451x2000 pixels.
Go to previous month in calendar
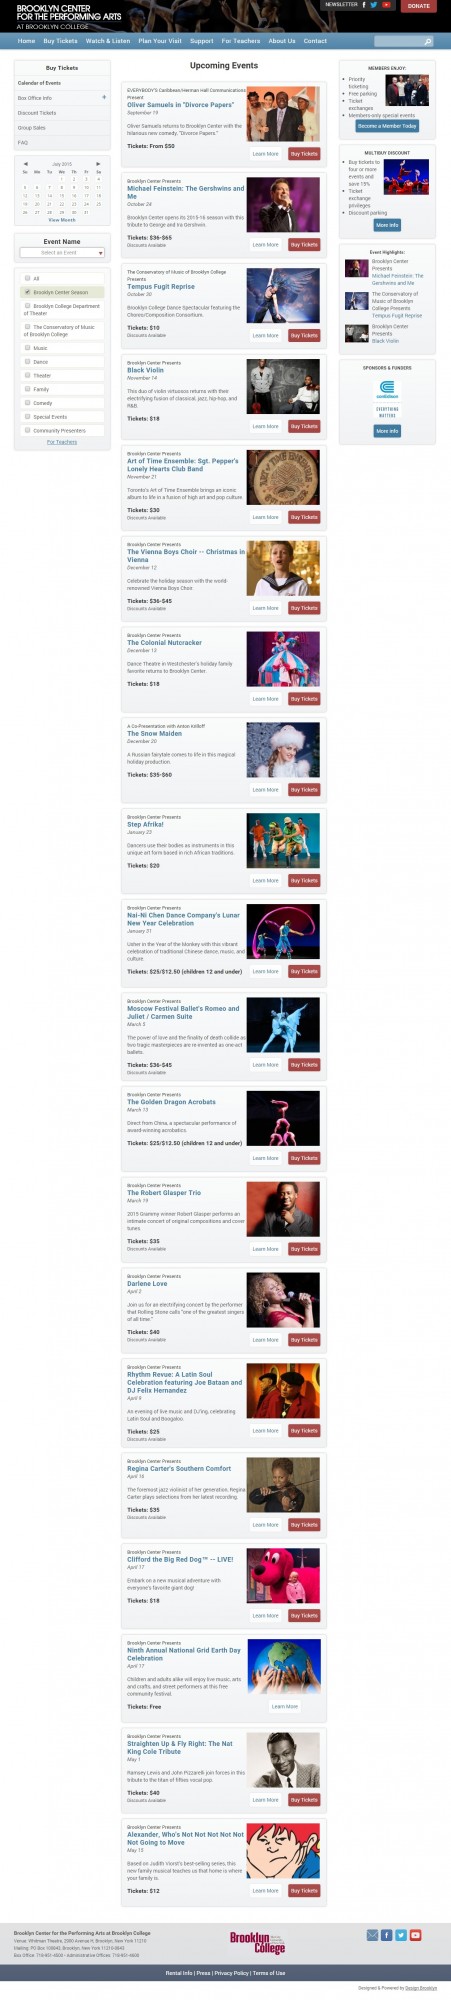(x=26, y=163)
